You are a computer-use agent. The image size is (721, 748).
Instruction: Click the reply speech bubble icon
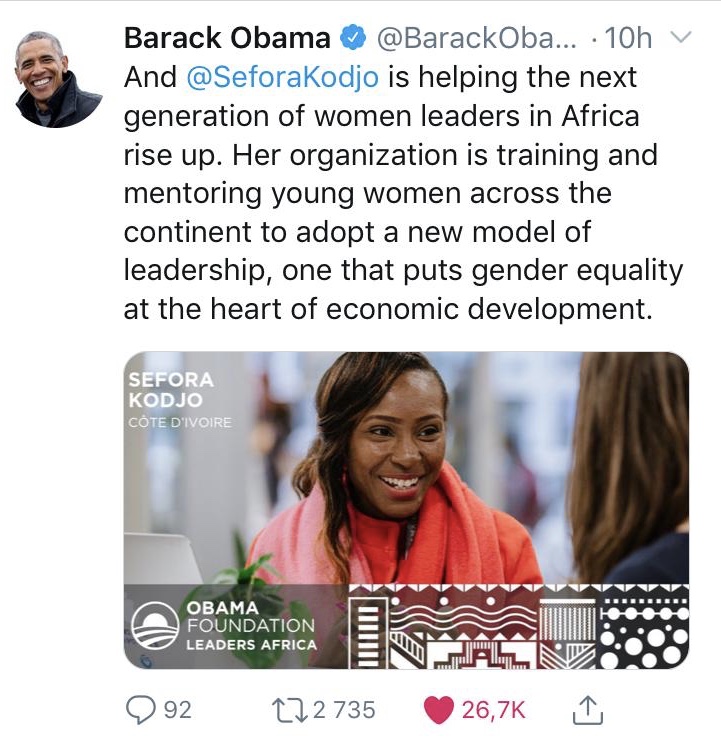139,709
